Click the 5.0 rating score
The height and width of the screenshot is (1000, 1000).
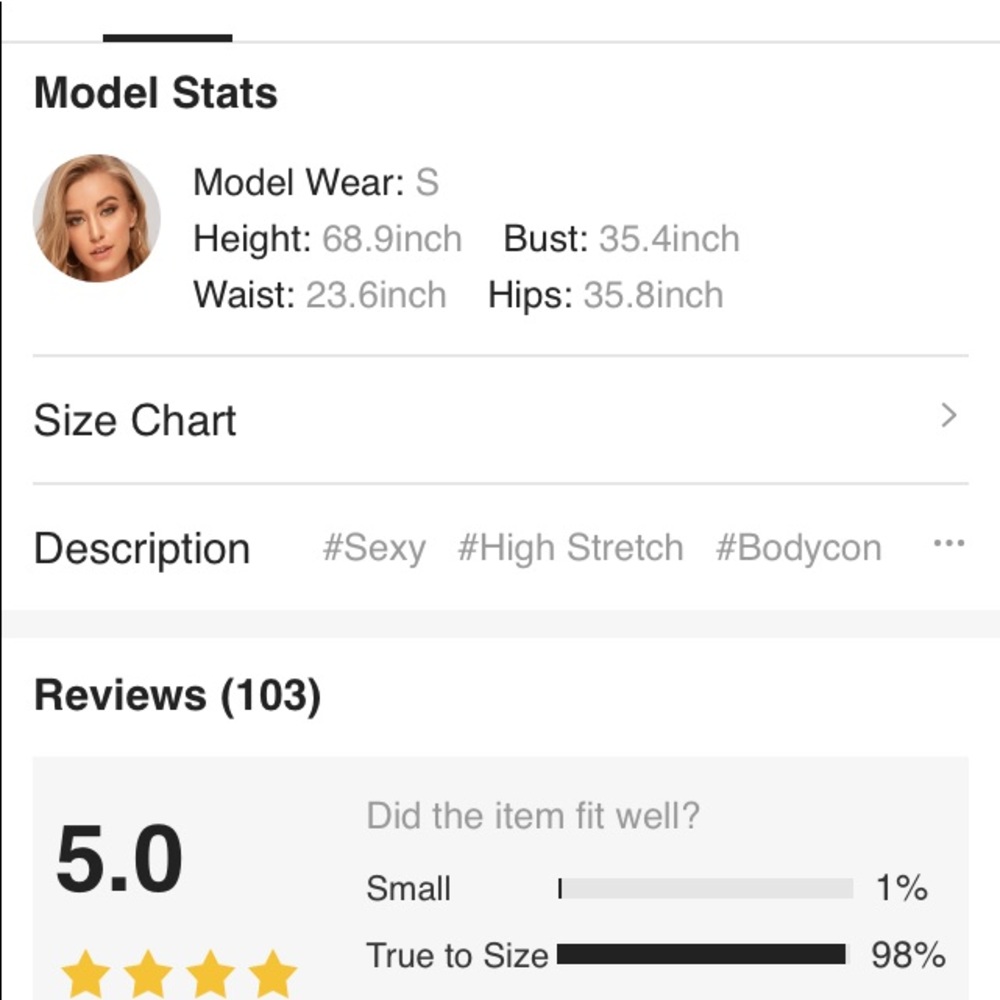117,855
